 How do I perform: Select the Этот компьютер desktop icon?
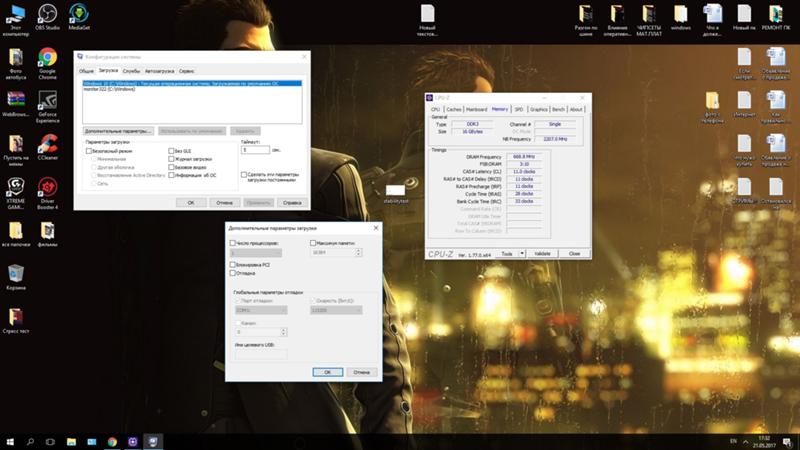point(16,20)
